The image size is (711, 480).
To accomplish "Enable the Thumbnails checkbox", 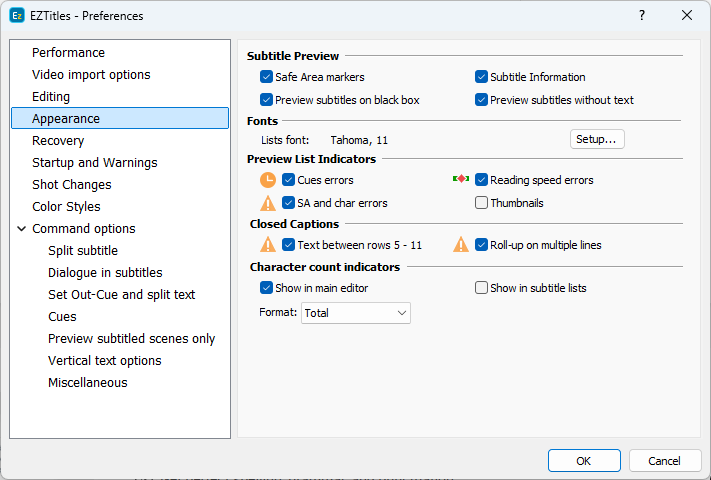I will point(482,203).
